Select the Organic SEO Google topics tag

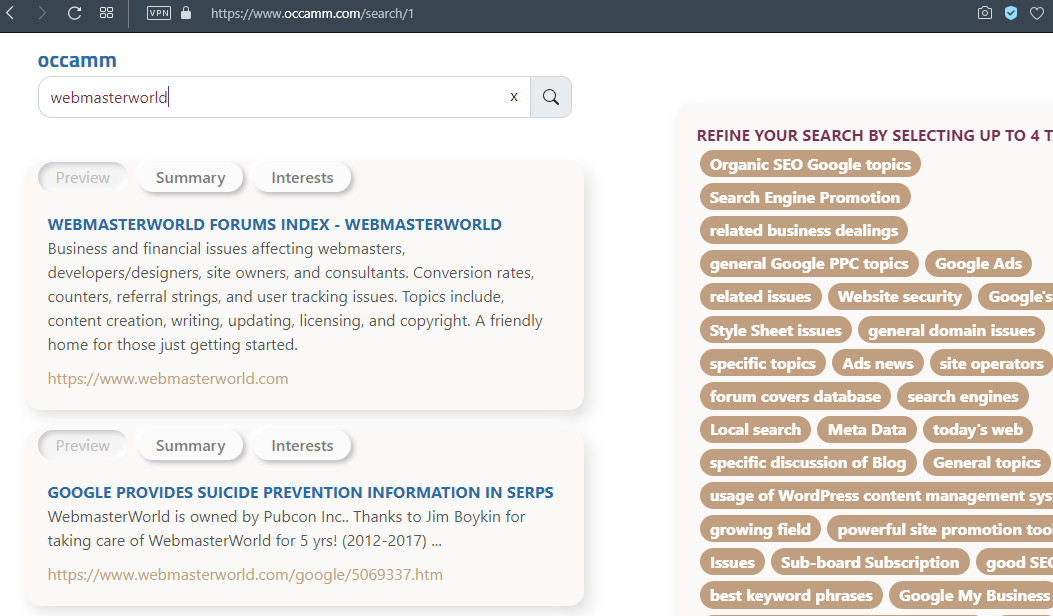pos(810,165)
